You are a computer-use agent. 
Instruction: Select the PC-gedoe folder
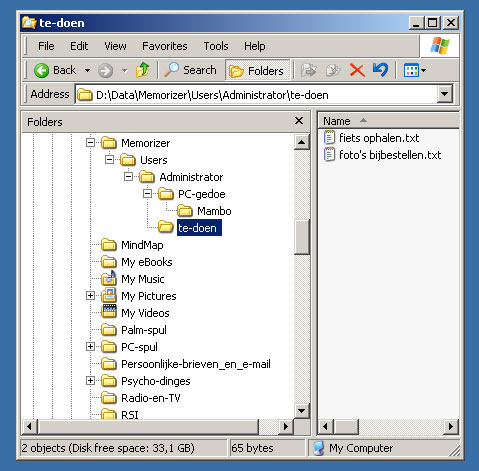pos(202,194)
